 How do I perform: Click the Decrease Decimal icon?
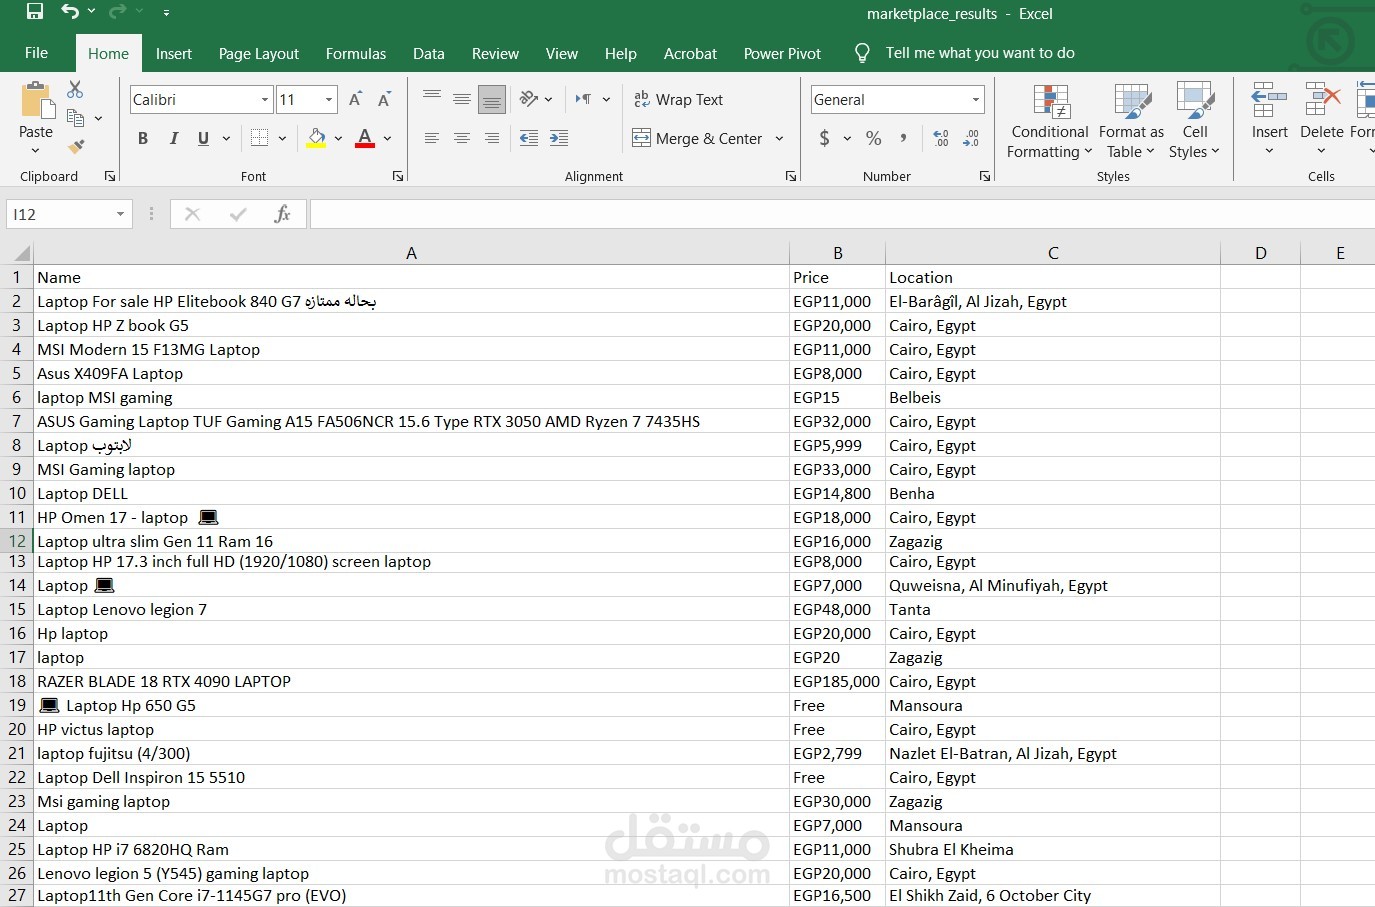coord(971,138)
